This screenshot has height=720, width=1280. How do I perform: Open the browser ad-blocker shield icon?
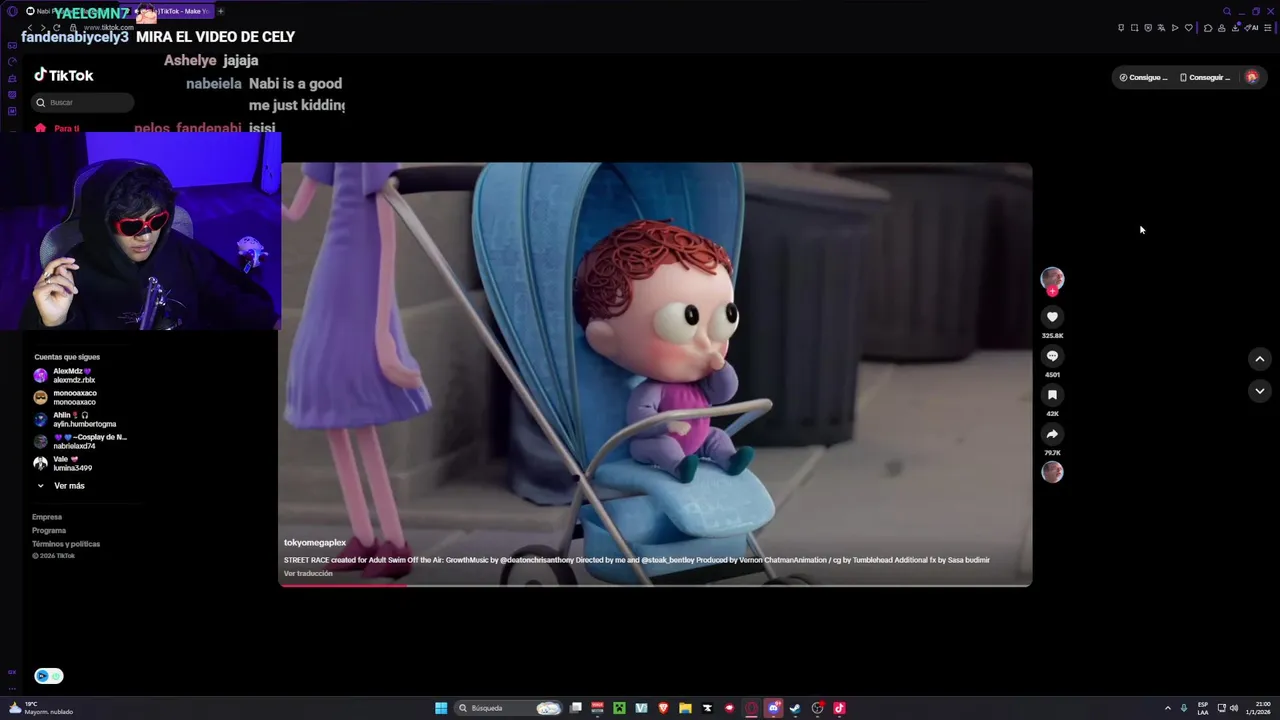(1148, 28)
